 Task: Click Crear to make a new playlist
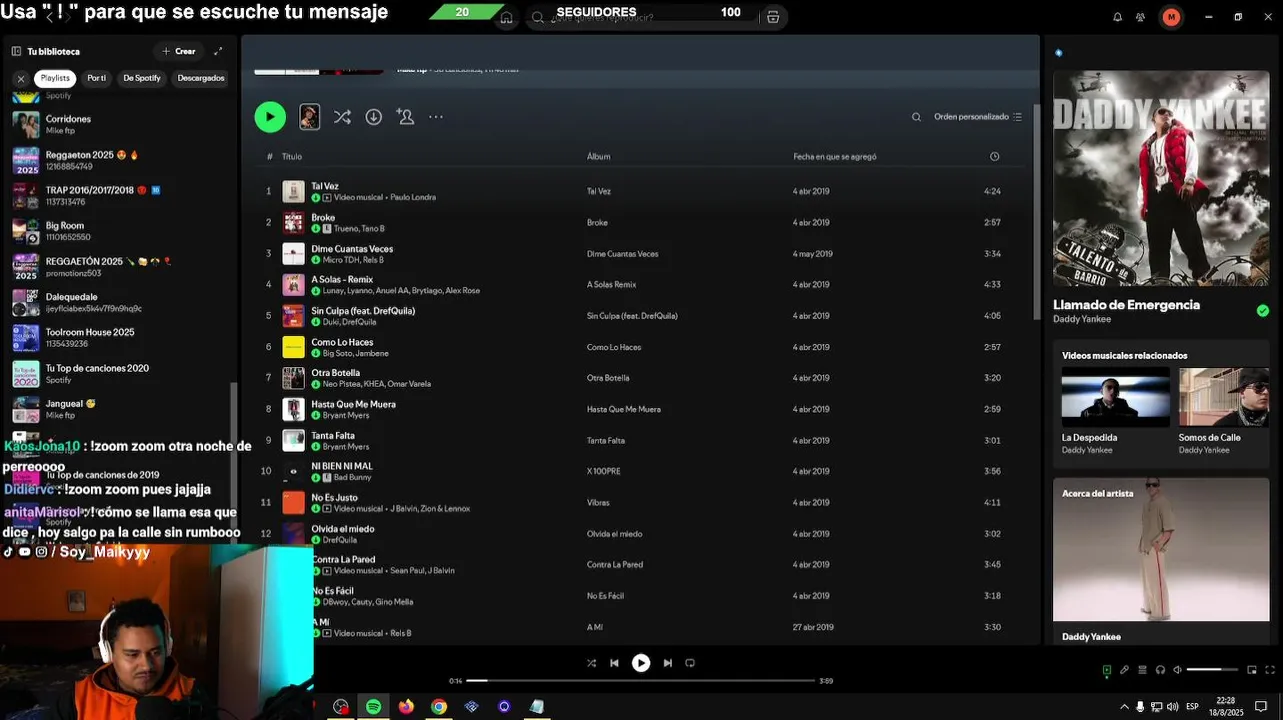[x=178, y=51]
